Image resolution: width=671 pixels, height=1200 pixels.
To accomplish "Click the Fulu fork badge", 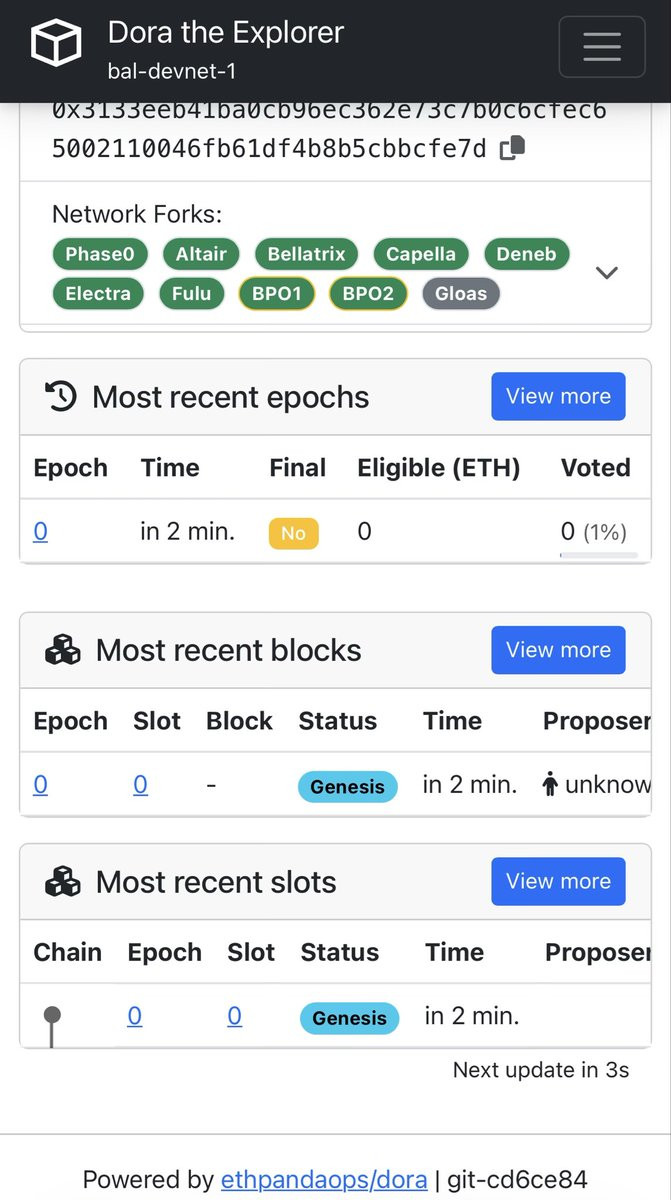I will pyautogui.click(x=192, y=293).
